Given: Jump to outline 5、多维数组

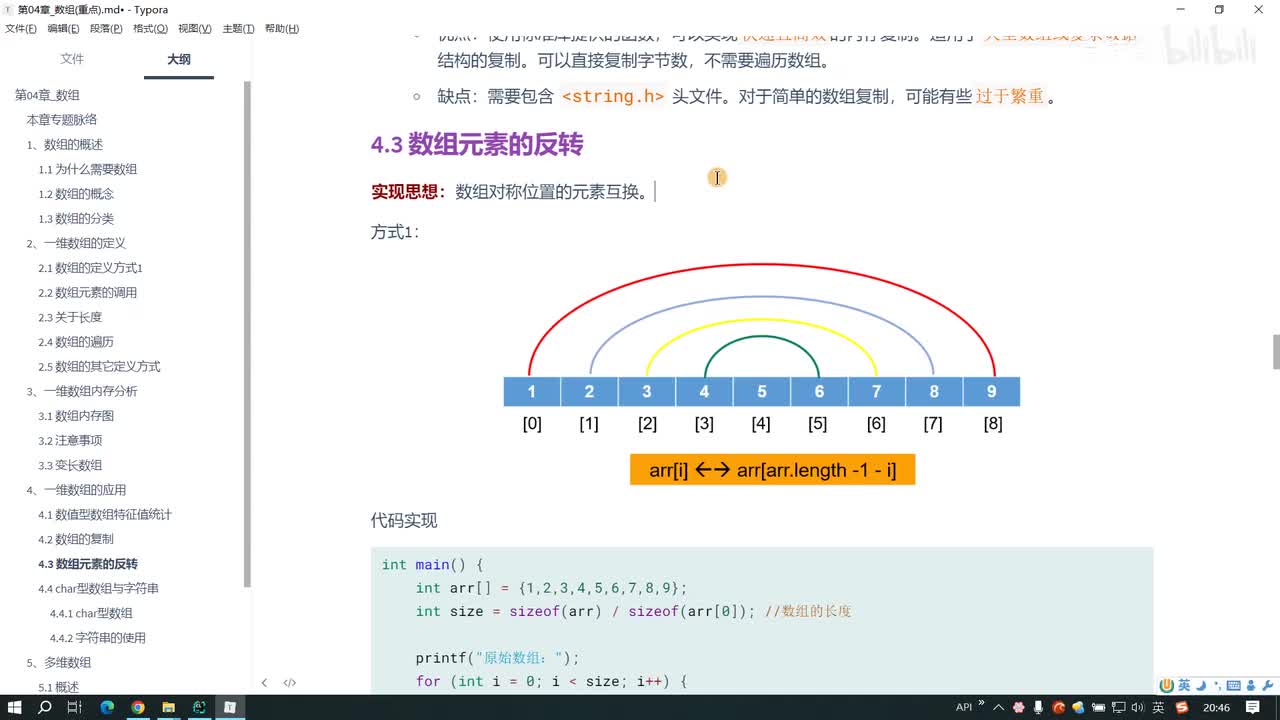Looking at the screenshot, I should click(x=59, y=662).
